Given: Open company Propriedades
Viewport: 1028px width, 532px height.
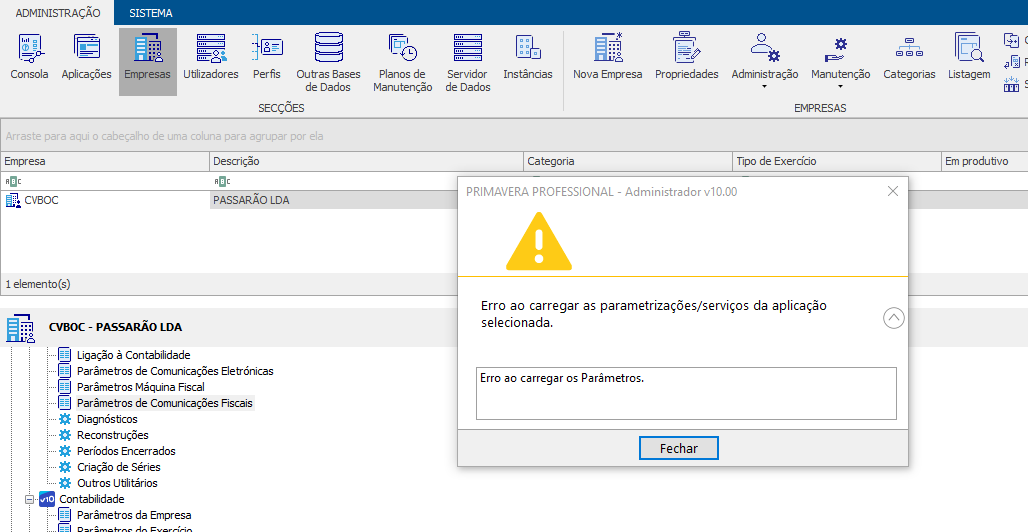Looking at the screenshot, I should 686,58.
